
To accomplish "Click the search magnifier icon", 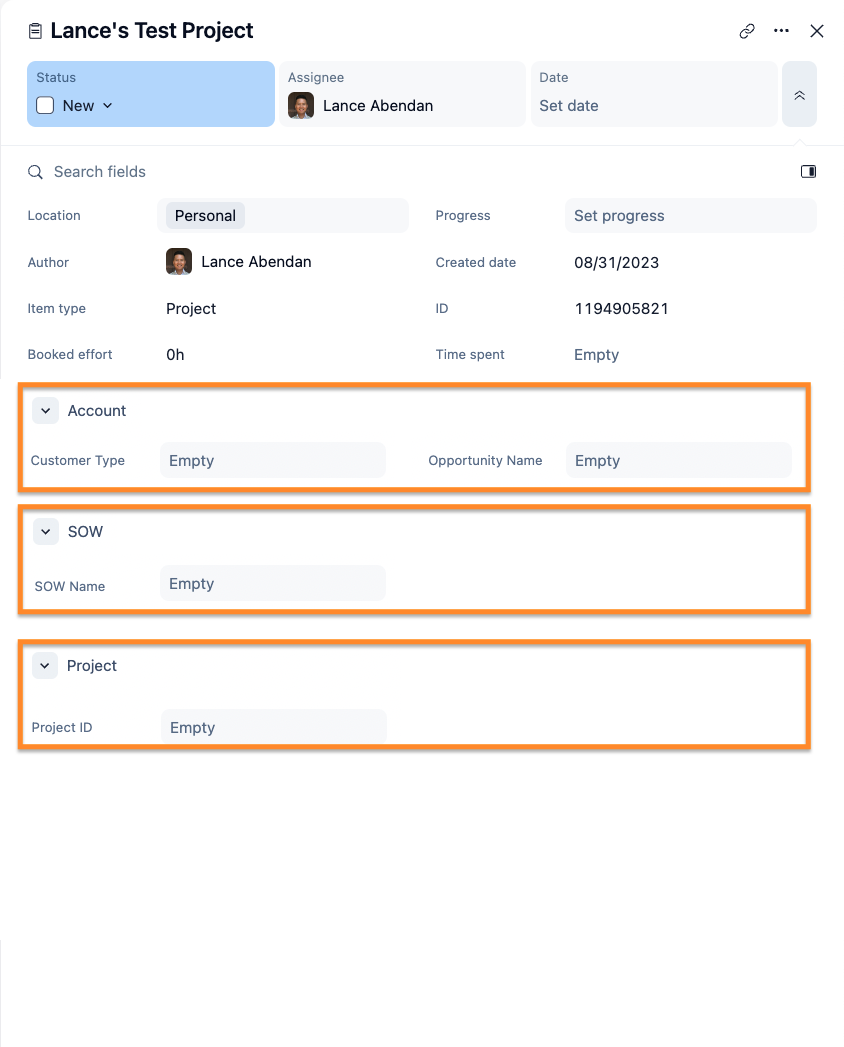I will coord(35,172).
